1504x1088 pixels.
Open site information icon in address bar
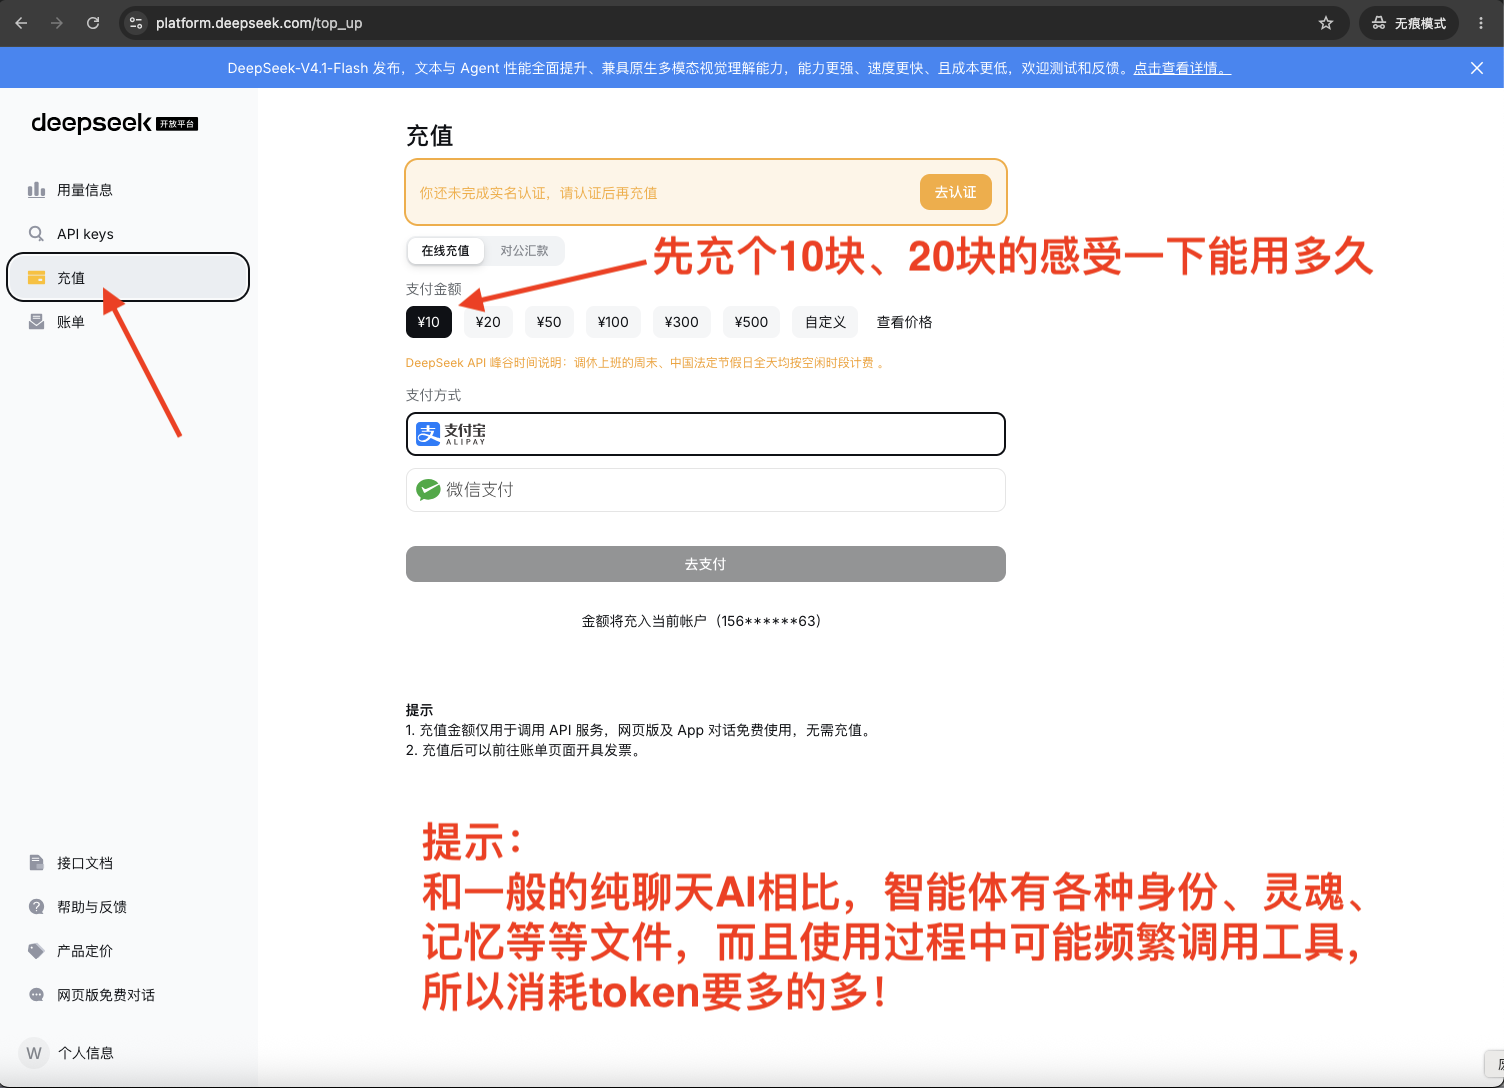(x=137, y=23)
